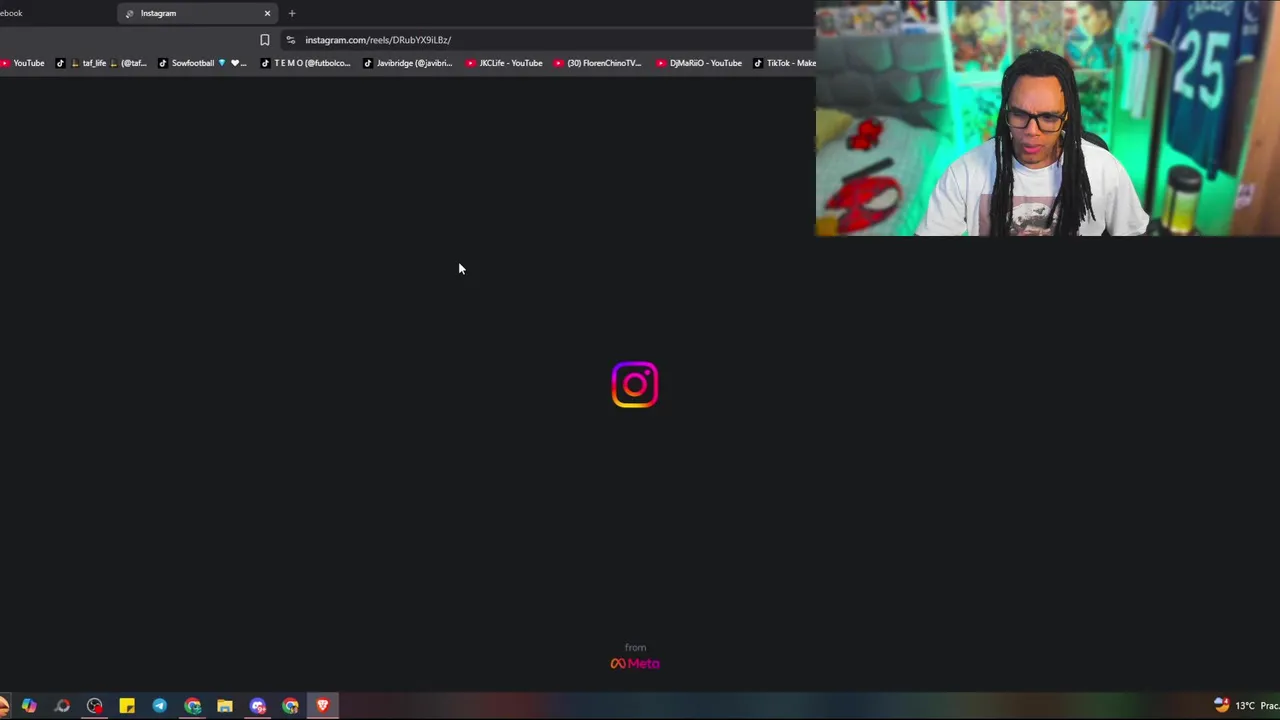Open the DjMaRiiO - YouTube bookmark

click(699, 63)
